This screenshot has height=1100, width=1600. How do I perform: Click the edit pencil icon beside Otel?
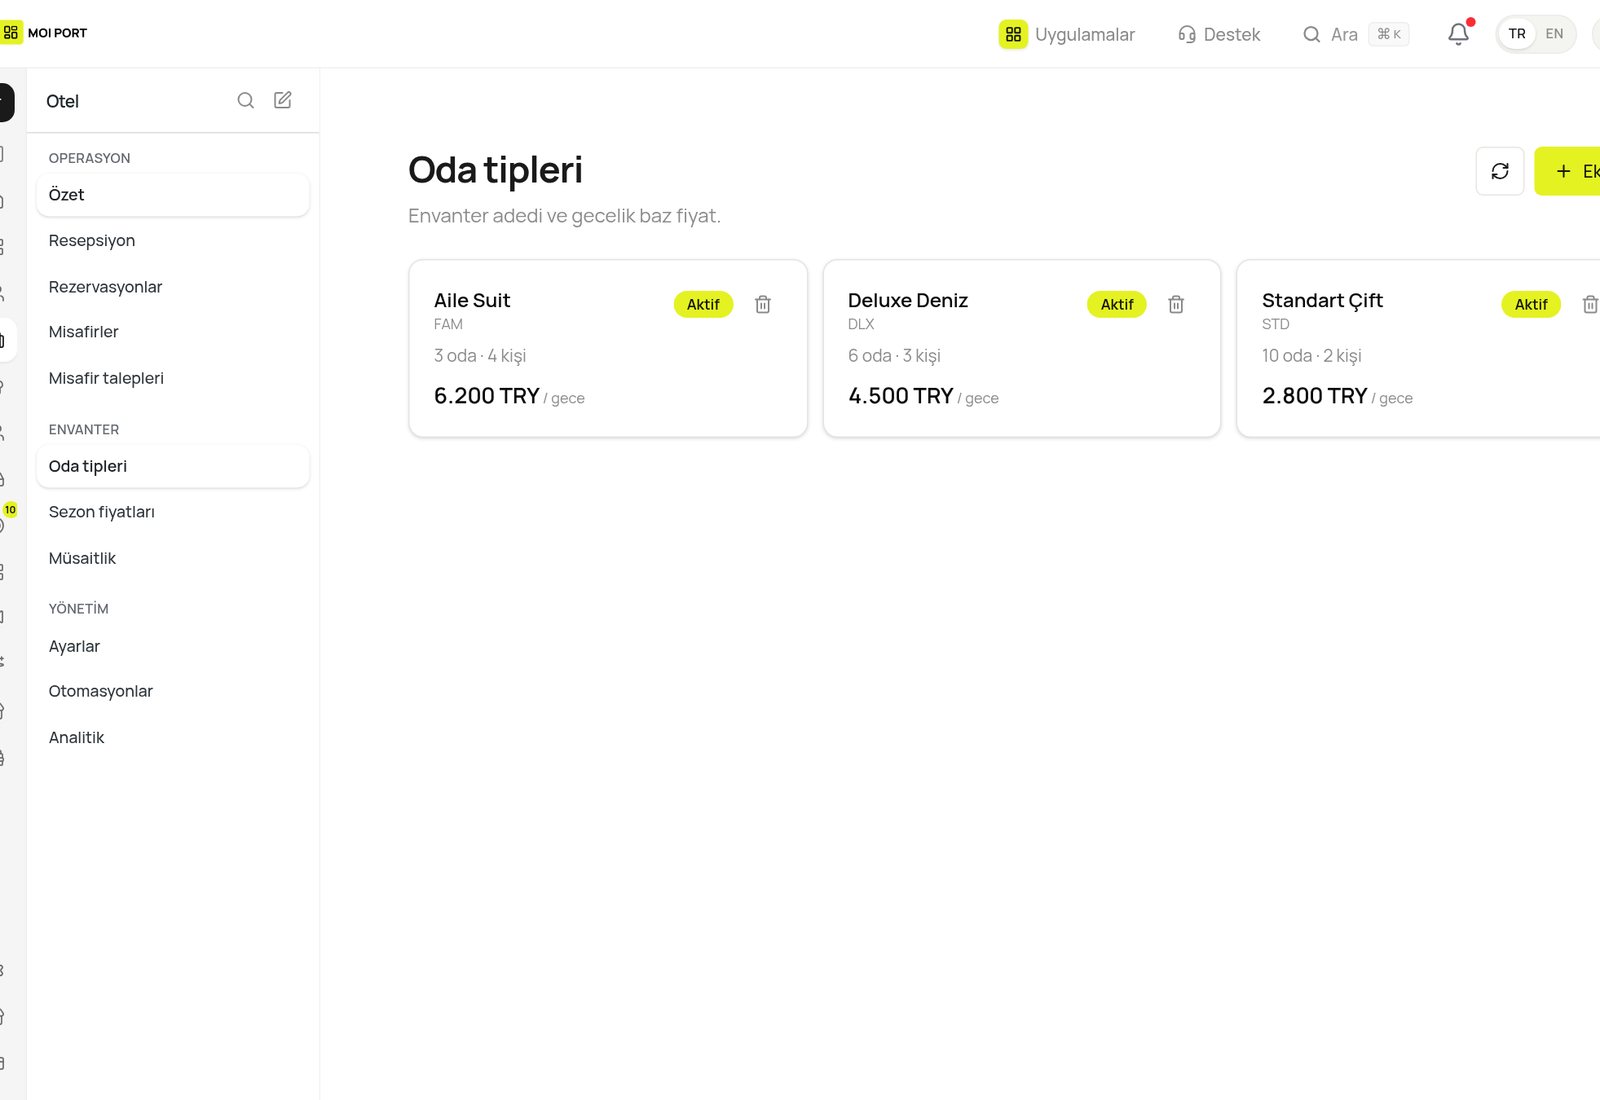[283, 100]
